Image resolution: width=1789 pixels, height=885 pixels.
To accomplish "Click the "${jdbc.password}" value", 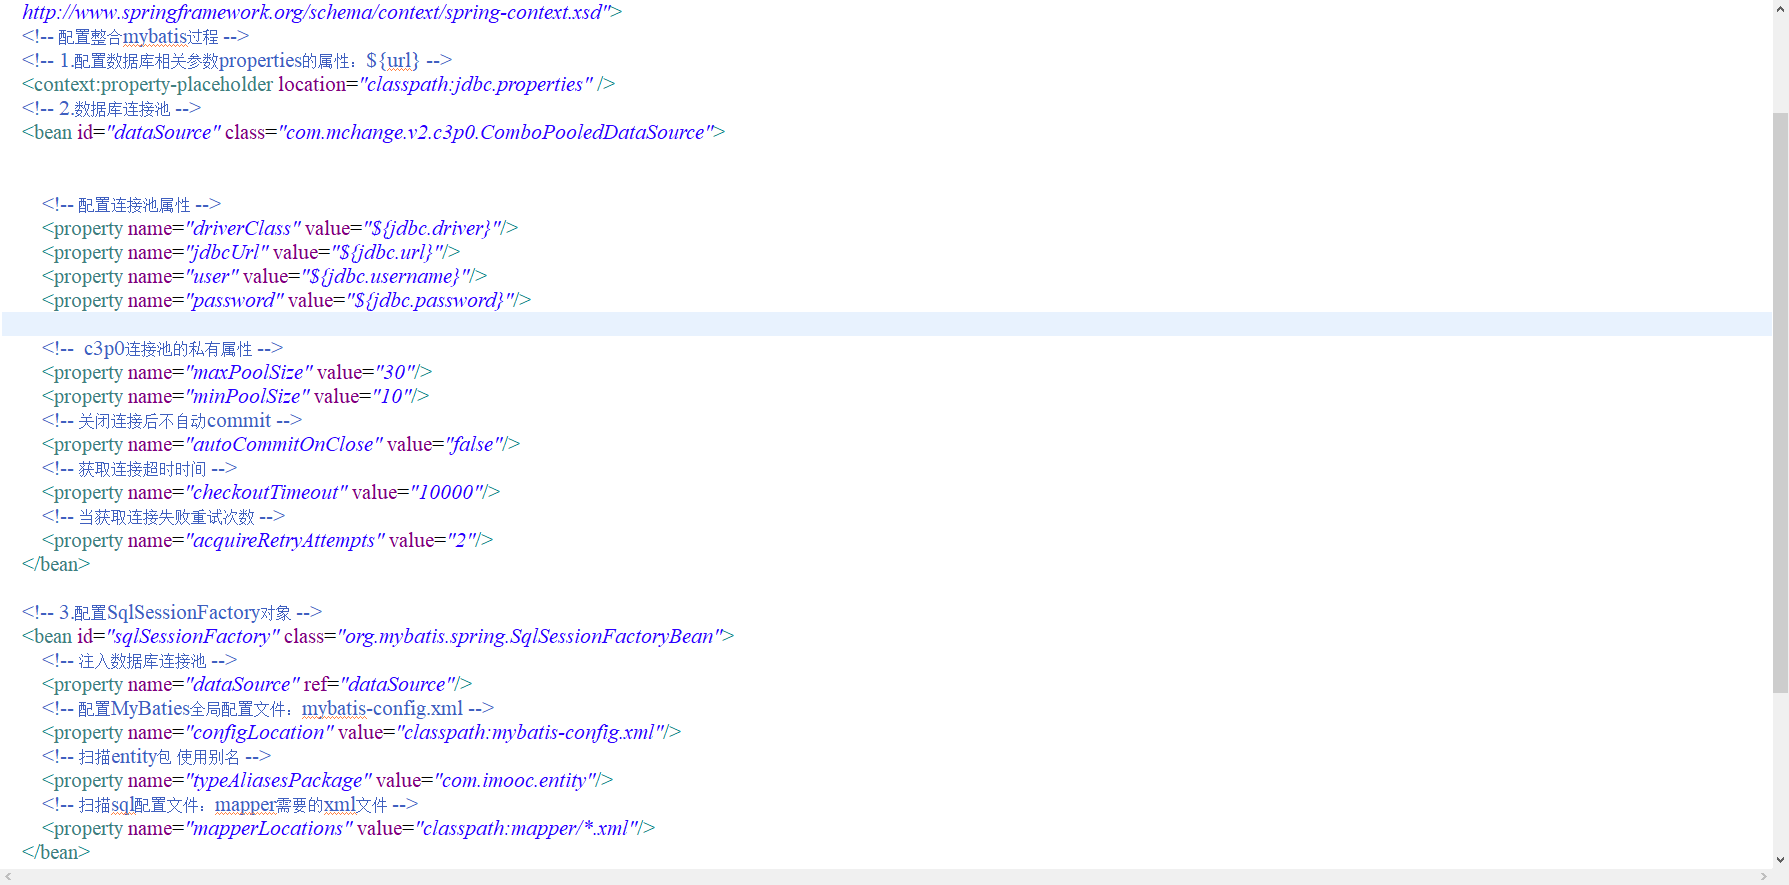I will pos(430,301).
